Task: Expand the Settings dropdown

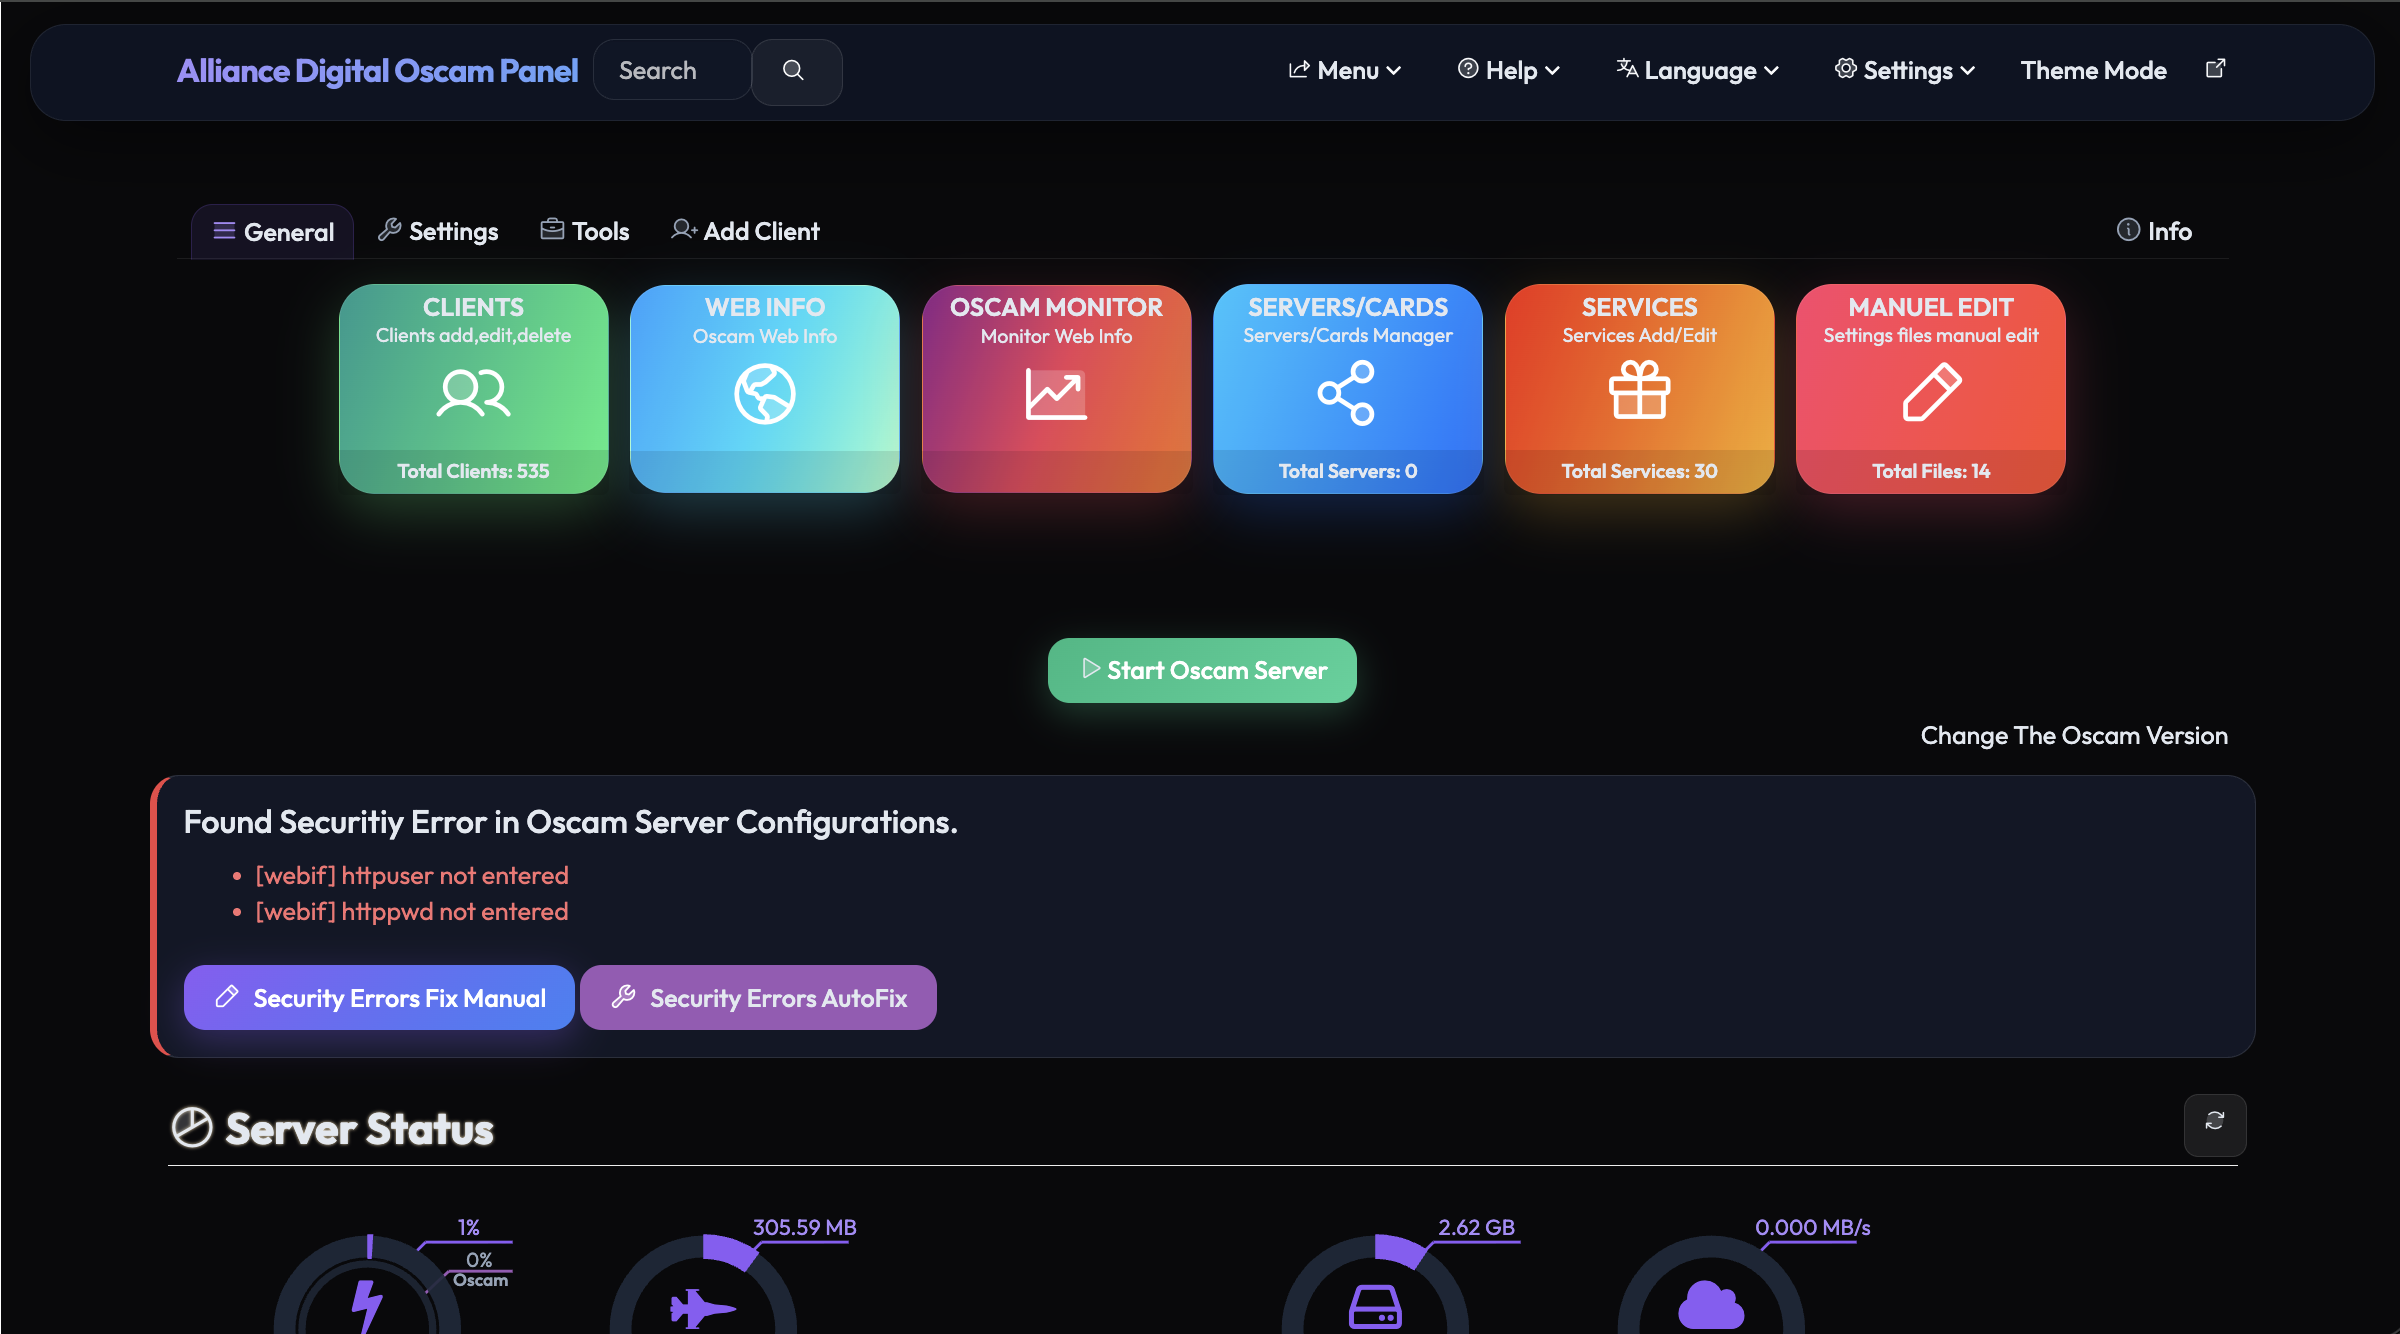Action: click(x=1903, y=70)
